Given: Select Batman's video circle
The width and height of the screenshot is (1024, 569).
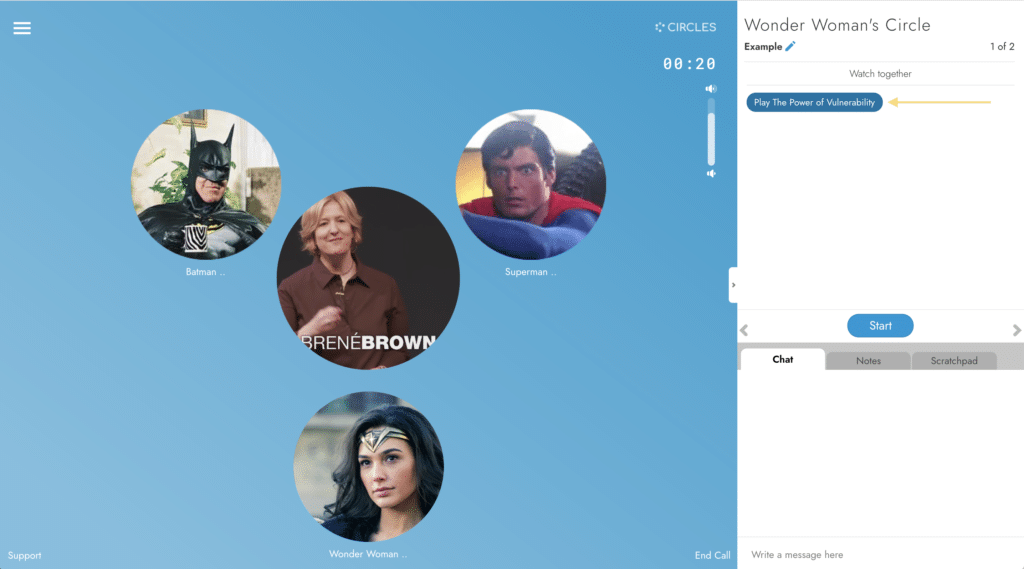Looking at the screenshot, I should pyautogui.click(x=206, y=184).
